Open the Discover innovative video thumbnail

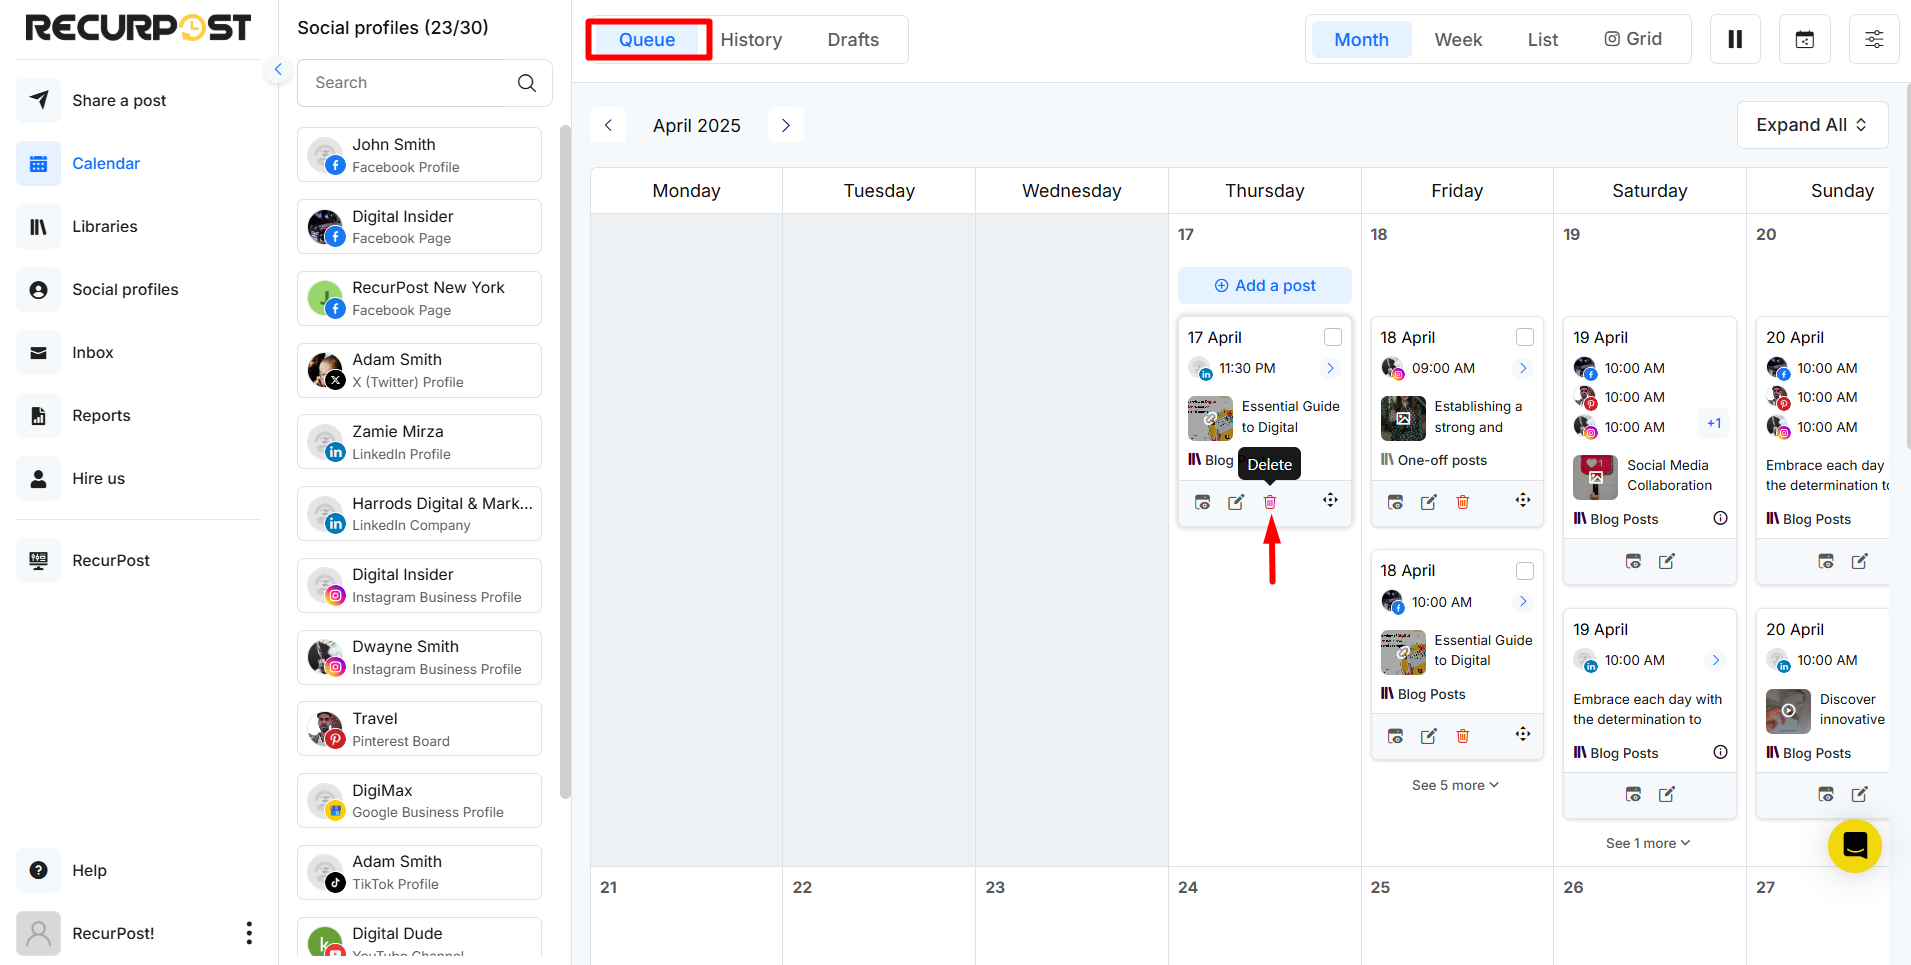[1788, 711]
